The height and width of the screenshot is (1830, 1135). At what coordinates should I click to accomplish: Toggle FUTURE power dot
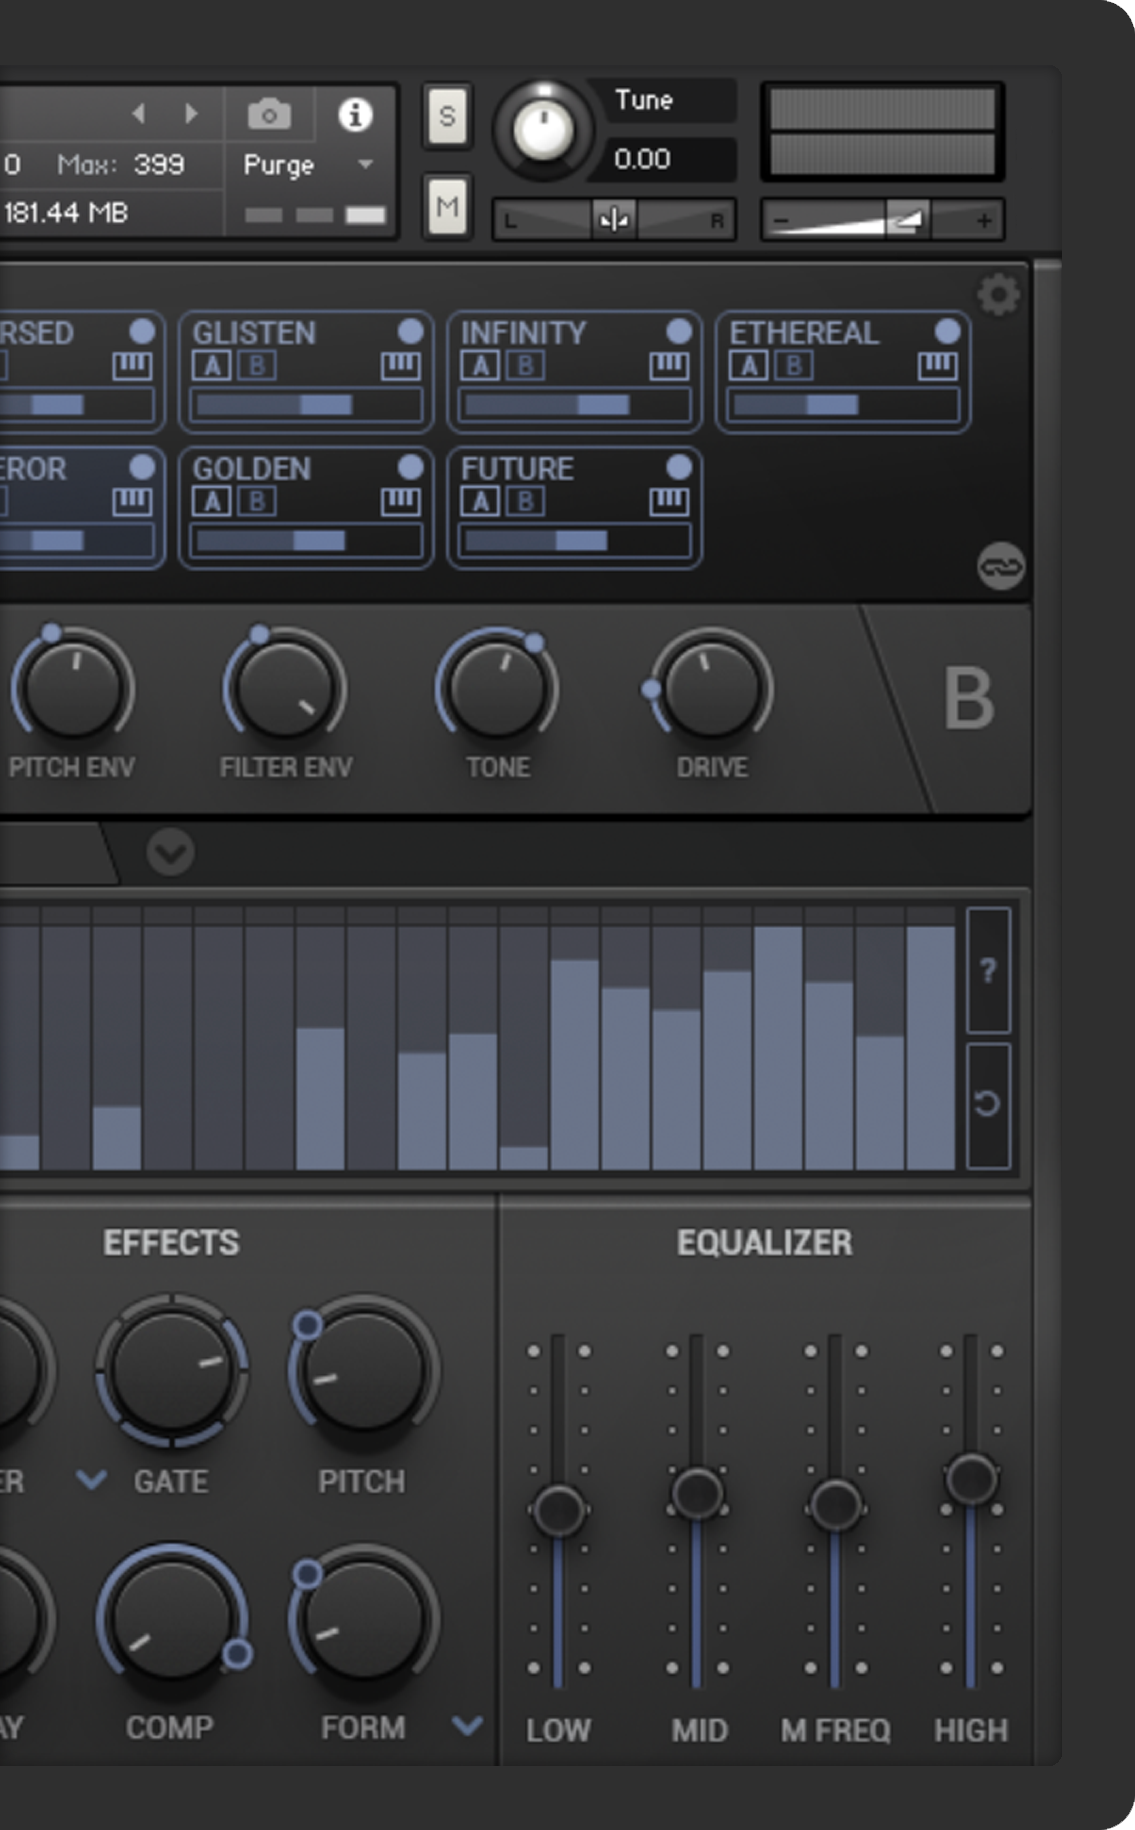click(x=678, y=467)
